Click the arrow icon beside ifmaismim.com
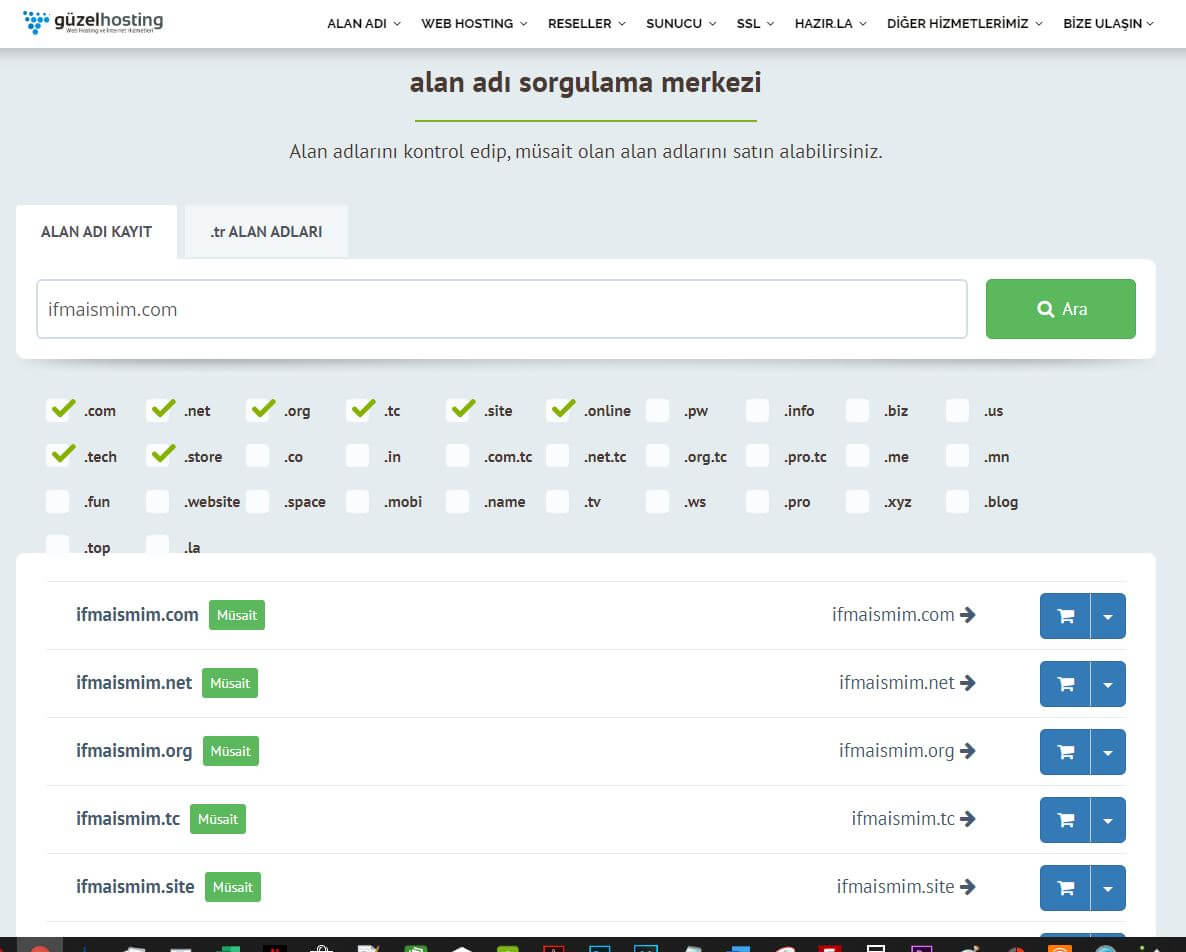 (968, 615)
